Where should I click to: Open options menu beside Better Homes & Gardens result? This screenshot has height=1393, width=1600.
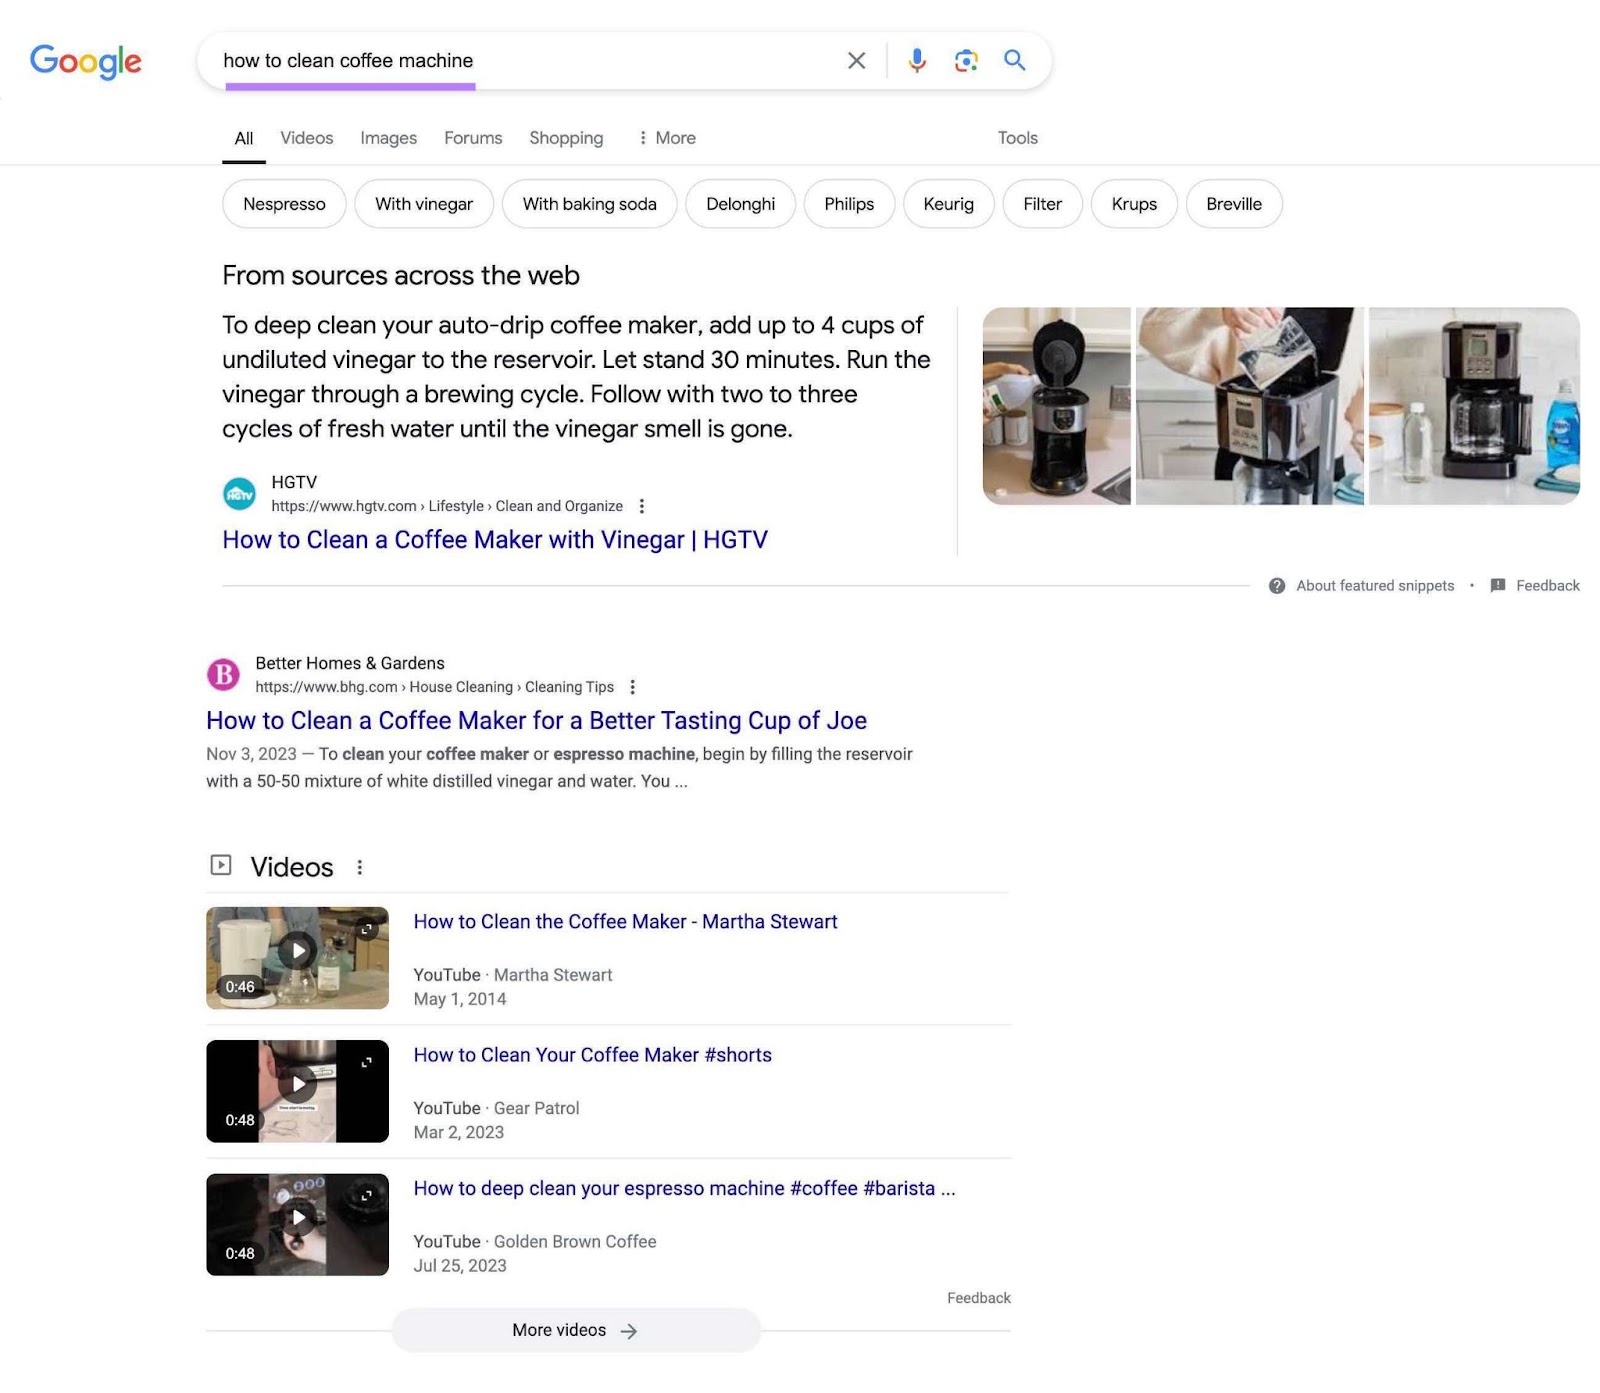tap(633, 687)
